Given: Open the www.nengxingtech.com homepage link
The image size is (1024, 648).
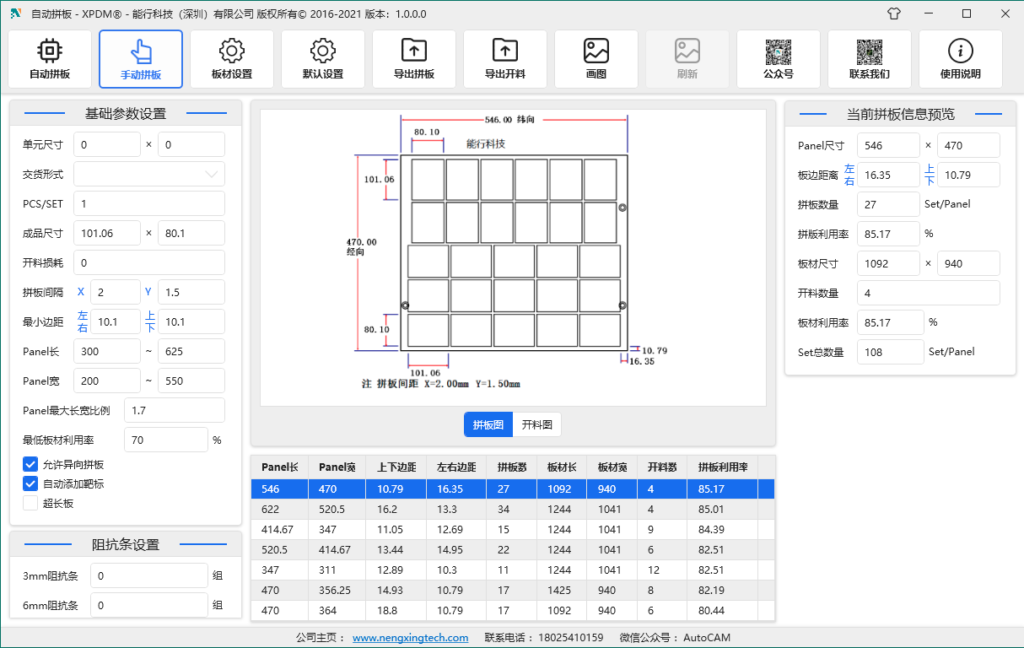Looking at the screenshot, I should [411, 637].
